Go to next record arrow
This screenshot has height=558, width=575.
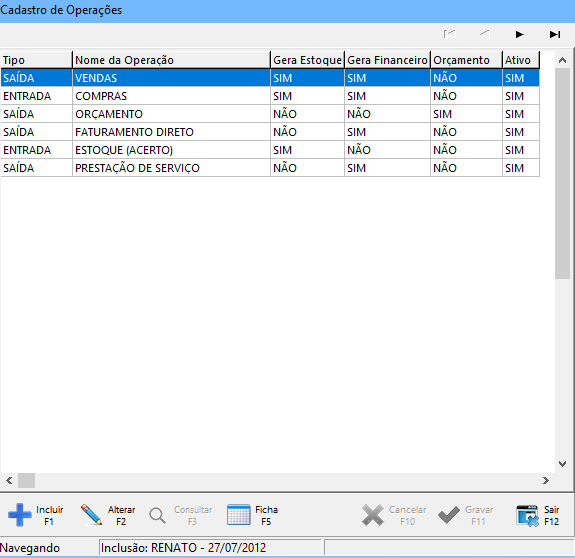[519, 34]
